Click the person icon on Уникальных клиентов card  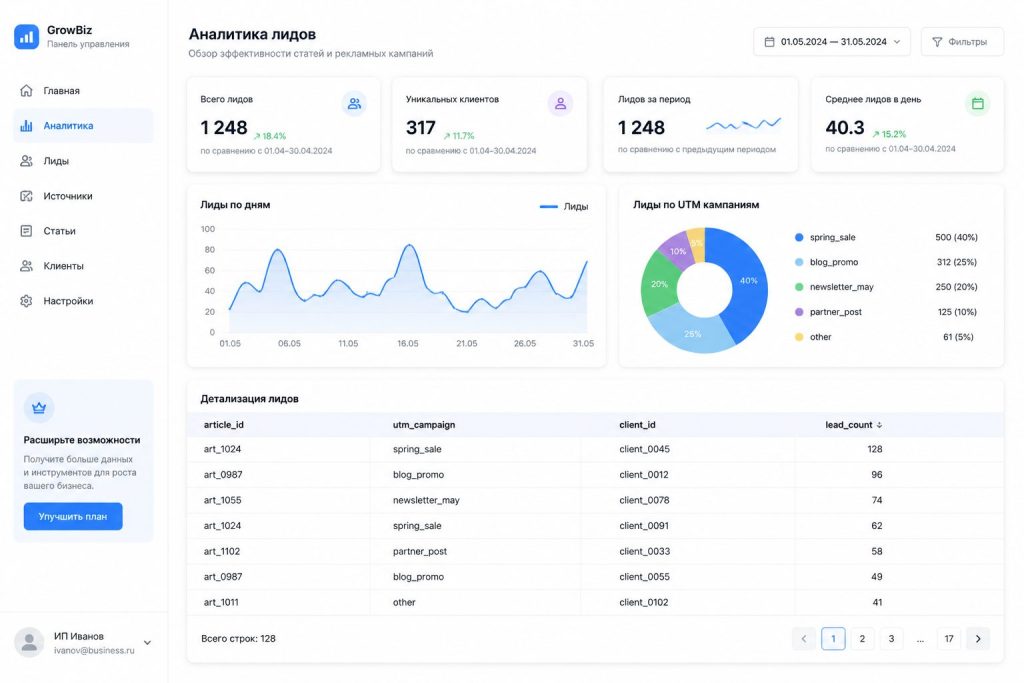[x=560, y=103]
